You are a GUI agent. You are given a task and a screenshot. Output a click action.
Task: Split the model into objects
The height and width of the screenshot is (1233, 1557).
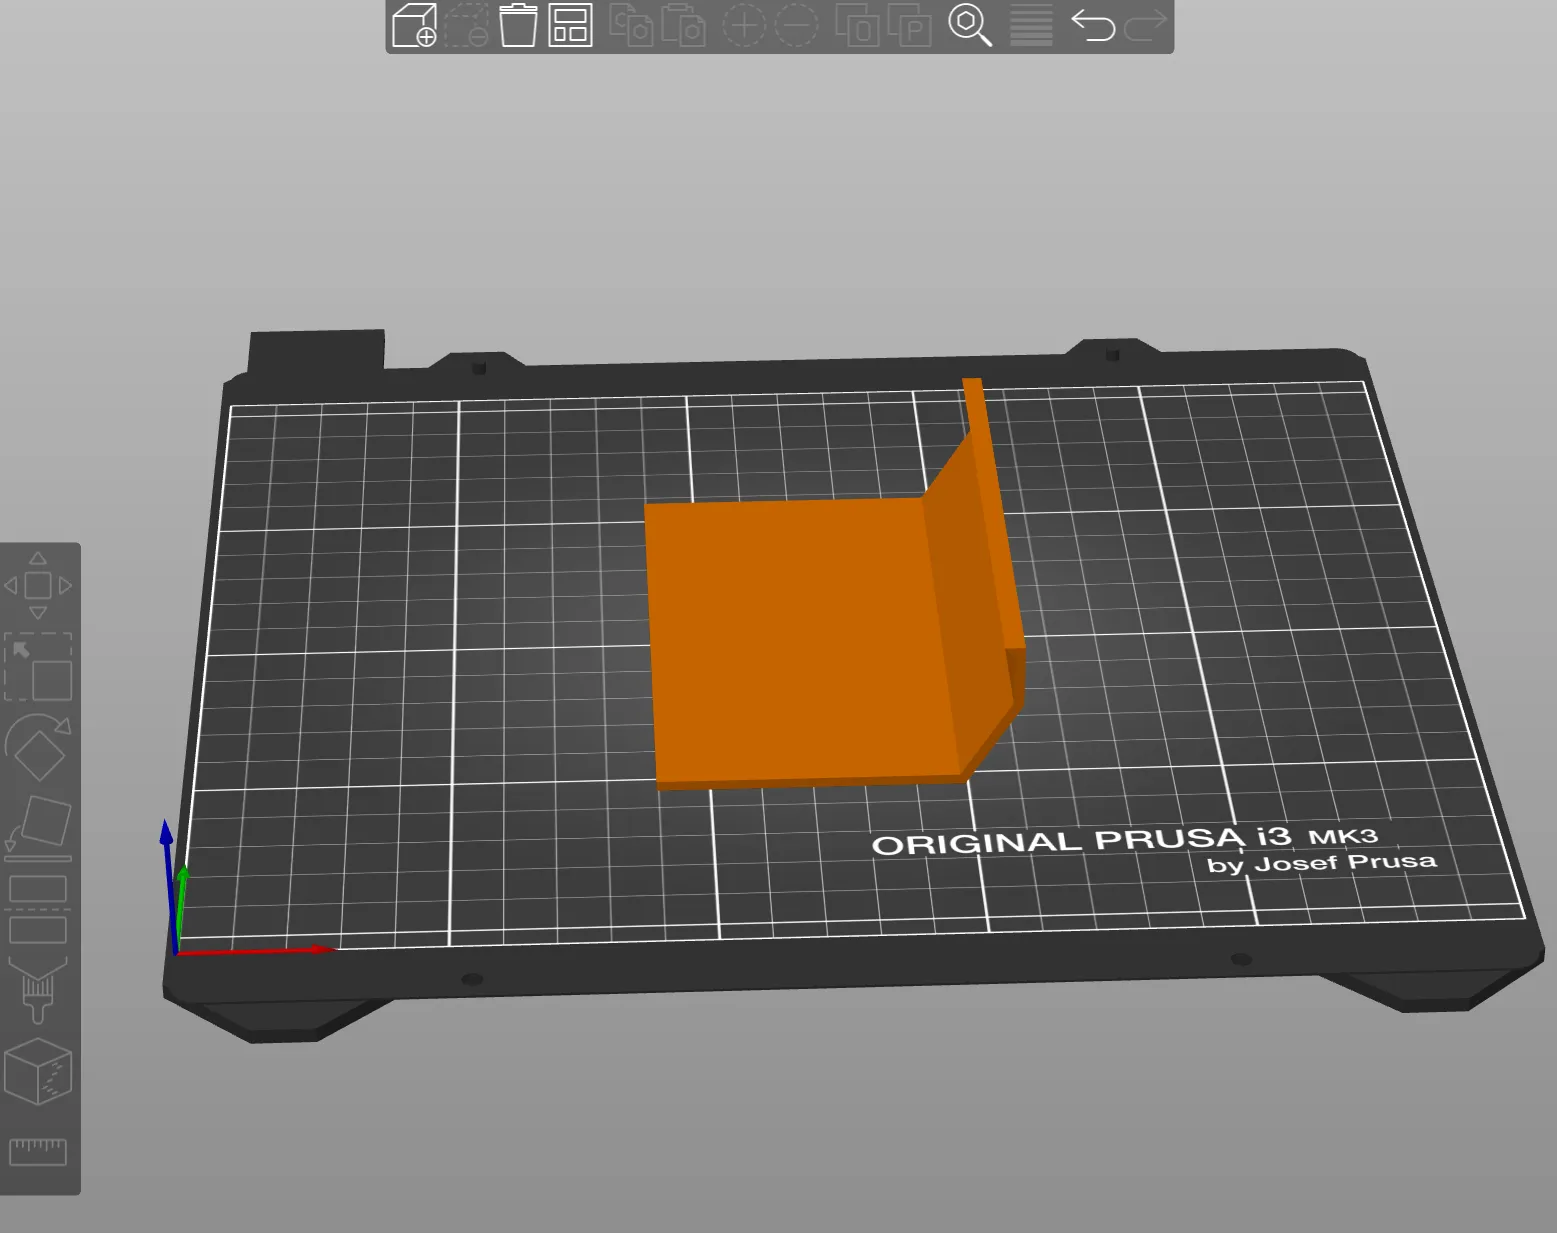click(858, 27)
